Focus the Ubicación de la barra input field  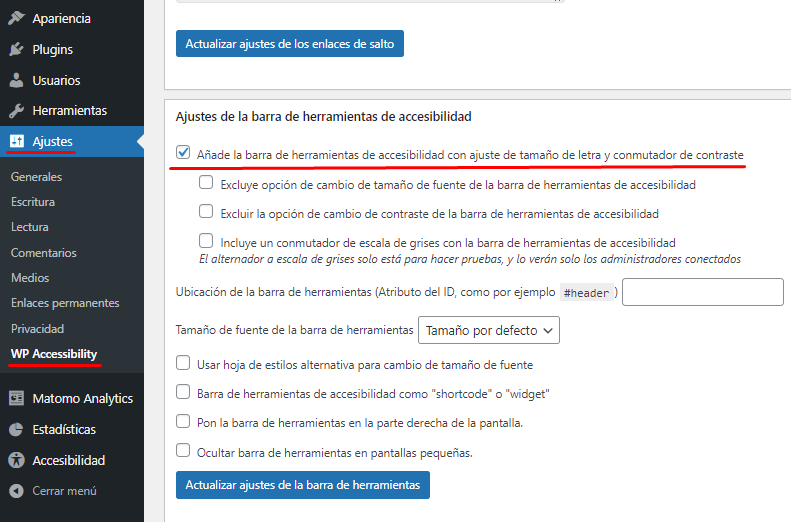(703, 292)
